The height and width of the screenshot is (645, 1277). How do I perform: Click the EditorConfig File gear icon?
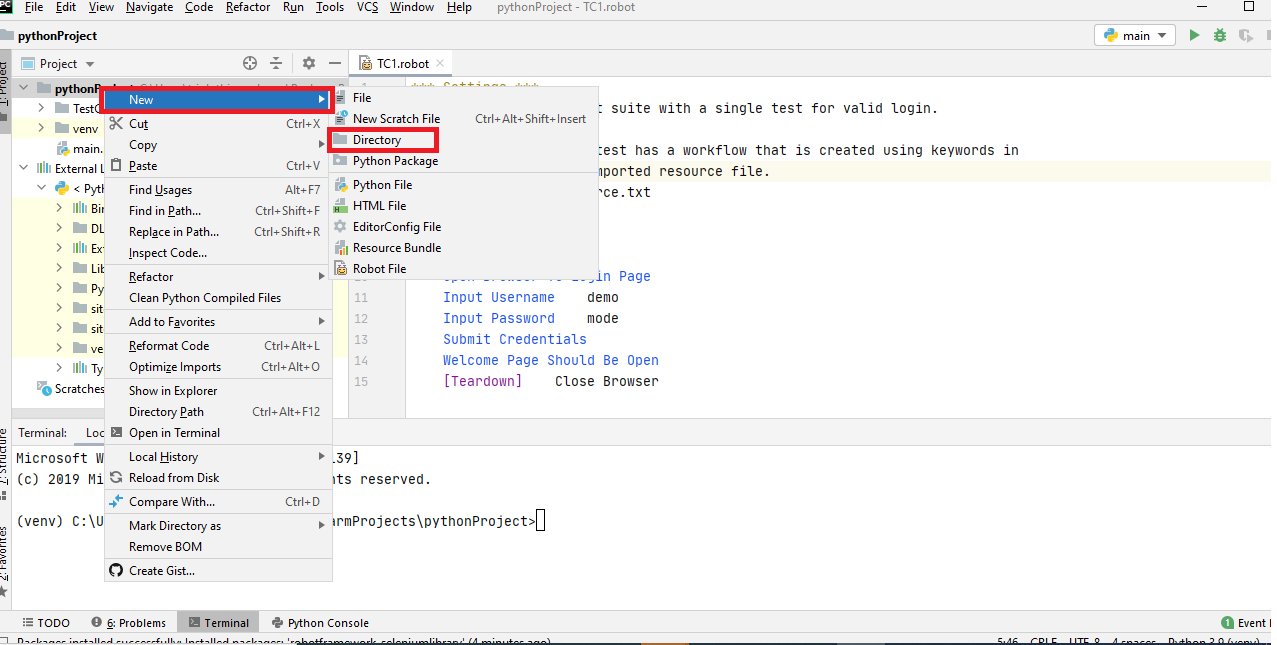pos(341,227)
